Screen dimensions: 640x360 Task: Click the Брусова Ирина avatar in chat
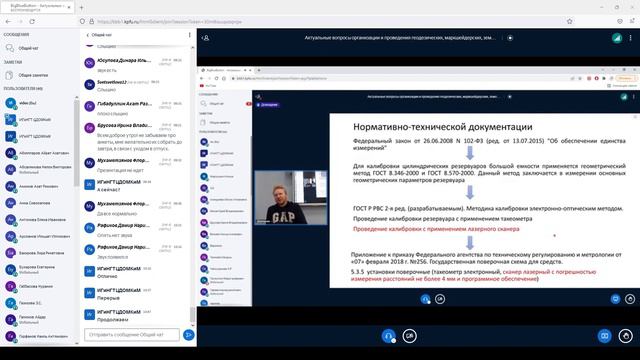click(x=89, y=128)
